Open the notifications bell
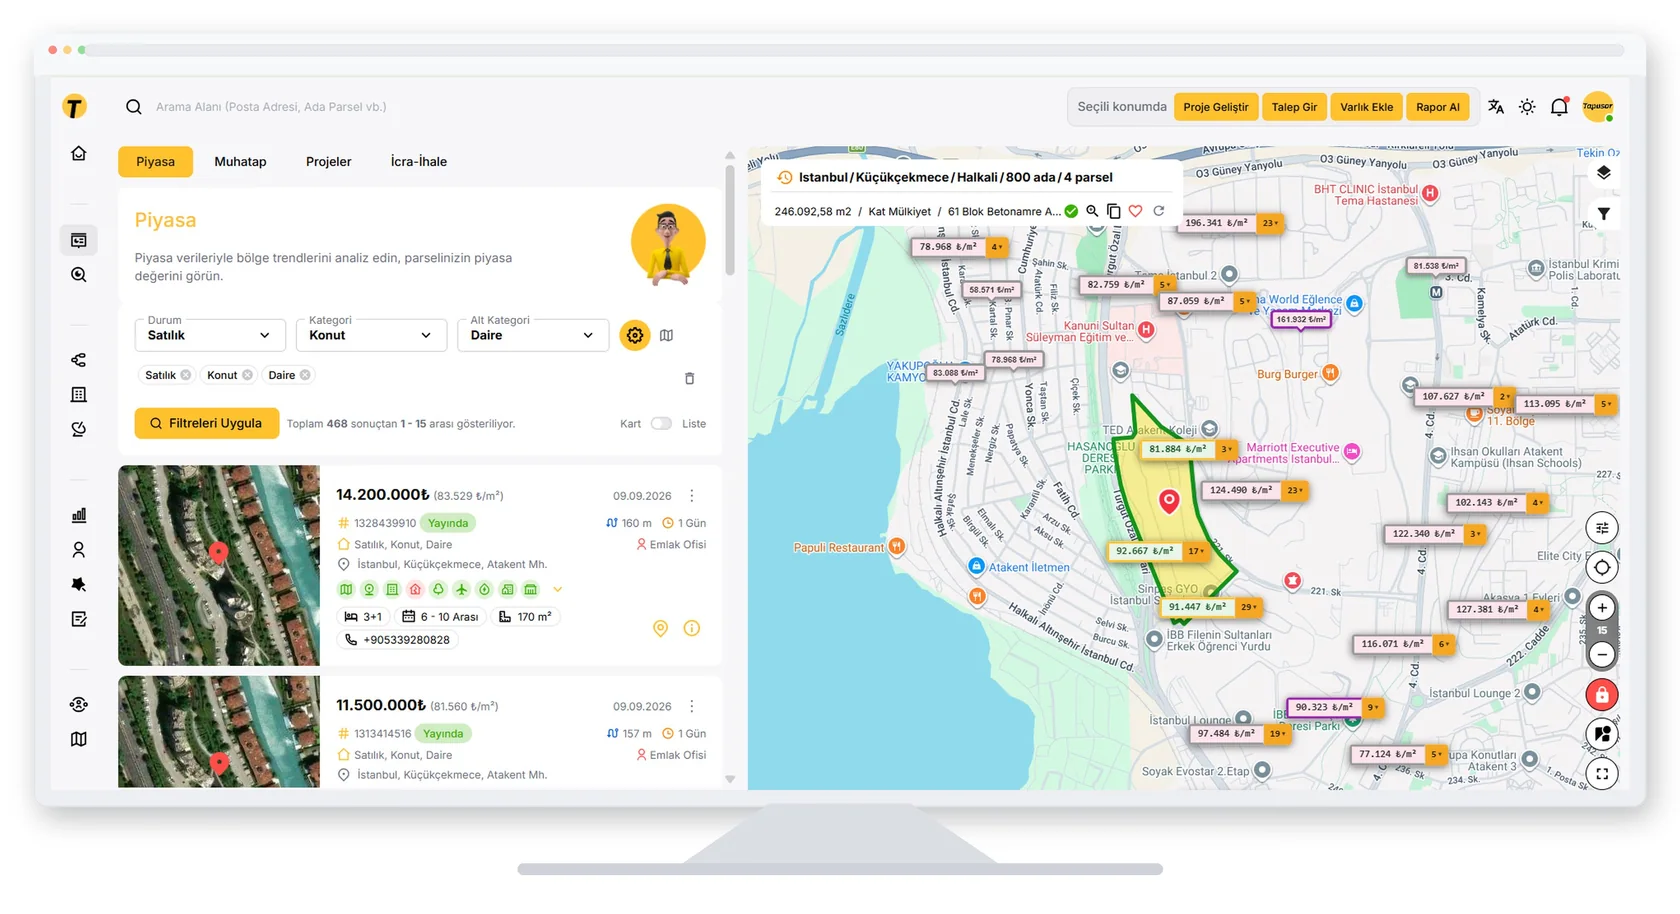Viewport: 1680px width, 914px height. pos(1559,107)
